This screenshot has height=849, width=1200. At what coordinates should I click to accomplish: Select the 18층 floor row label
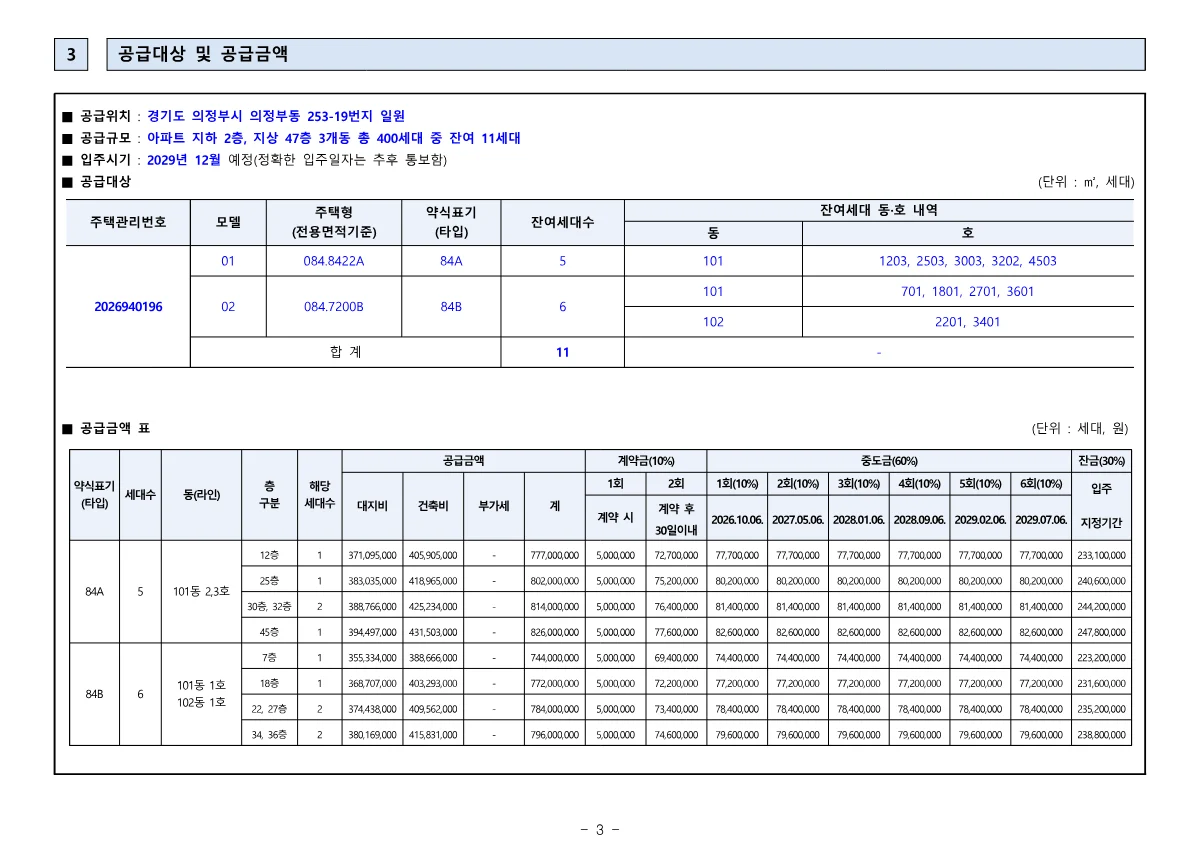click(x=269, y=683)
